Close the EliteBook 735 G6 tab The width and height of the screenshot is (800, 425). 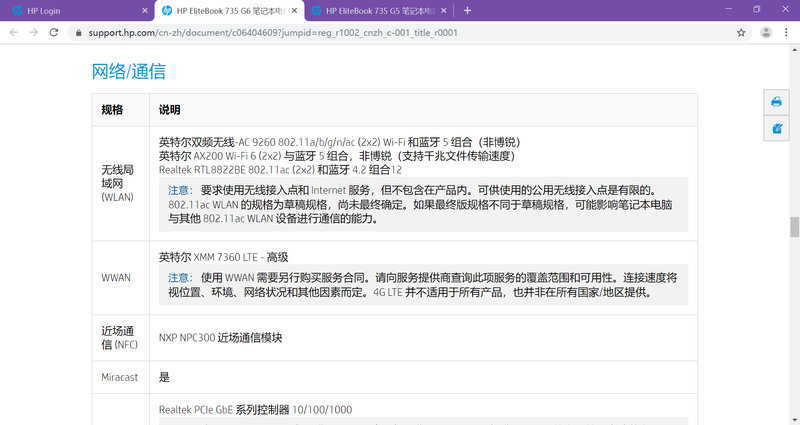pyautogui.click(x=294, y=10)
